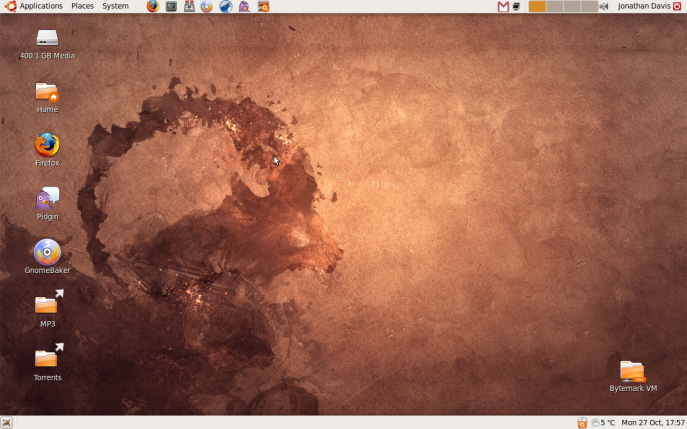
Task: Open the GnomeBaker desktop icon
Action: coord(47,252)
